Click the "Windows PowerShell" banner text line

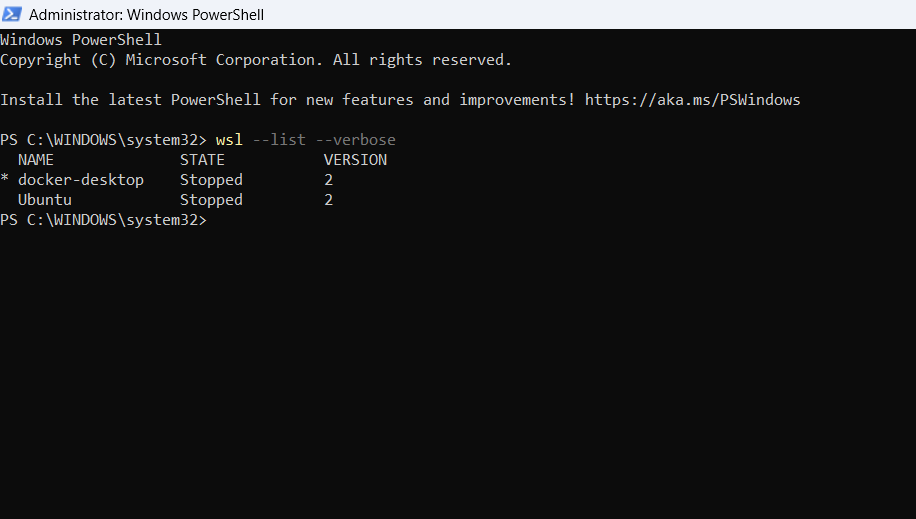coord(81,40)
